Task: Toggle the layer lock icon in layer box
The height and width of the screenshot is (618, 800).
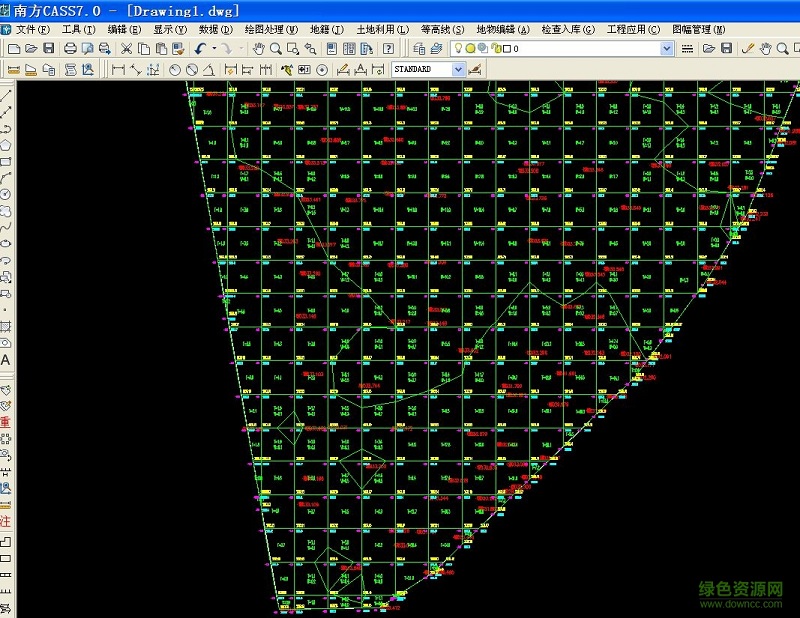Action: pos(494,48)
